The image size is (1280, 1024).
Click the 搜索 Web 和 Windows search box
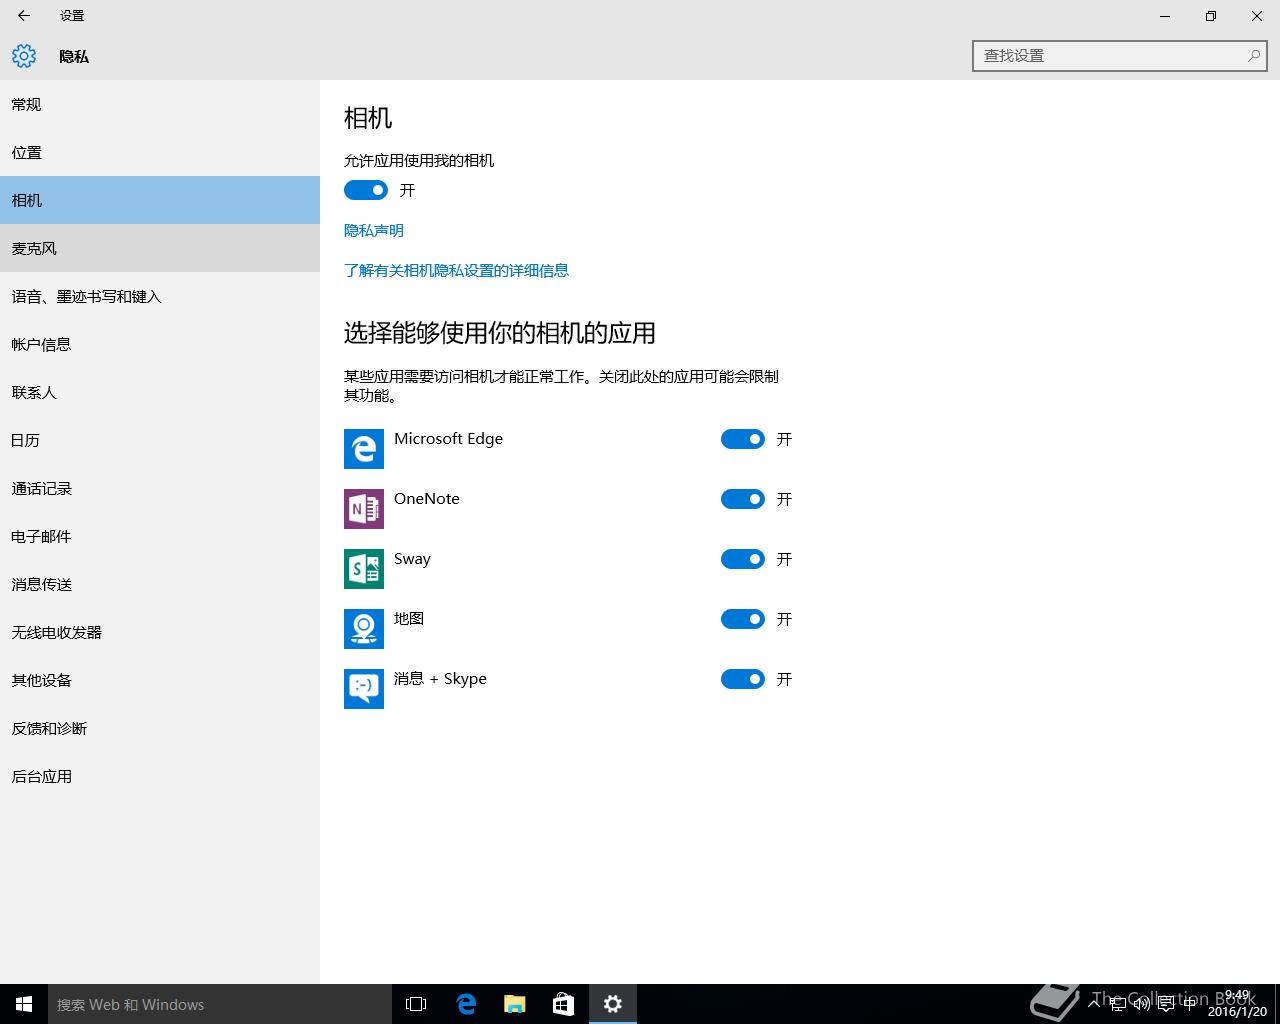[220, 1004]
